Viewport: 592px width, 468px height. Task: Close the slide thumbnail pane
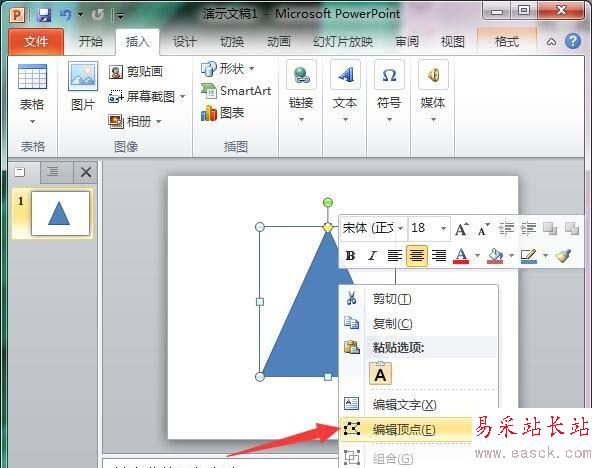[x=86, y=172]
